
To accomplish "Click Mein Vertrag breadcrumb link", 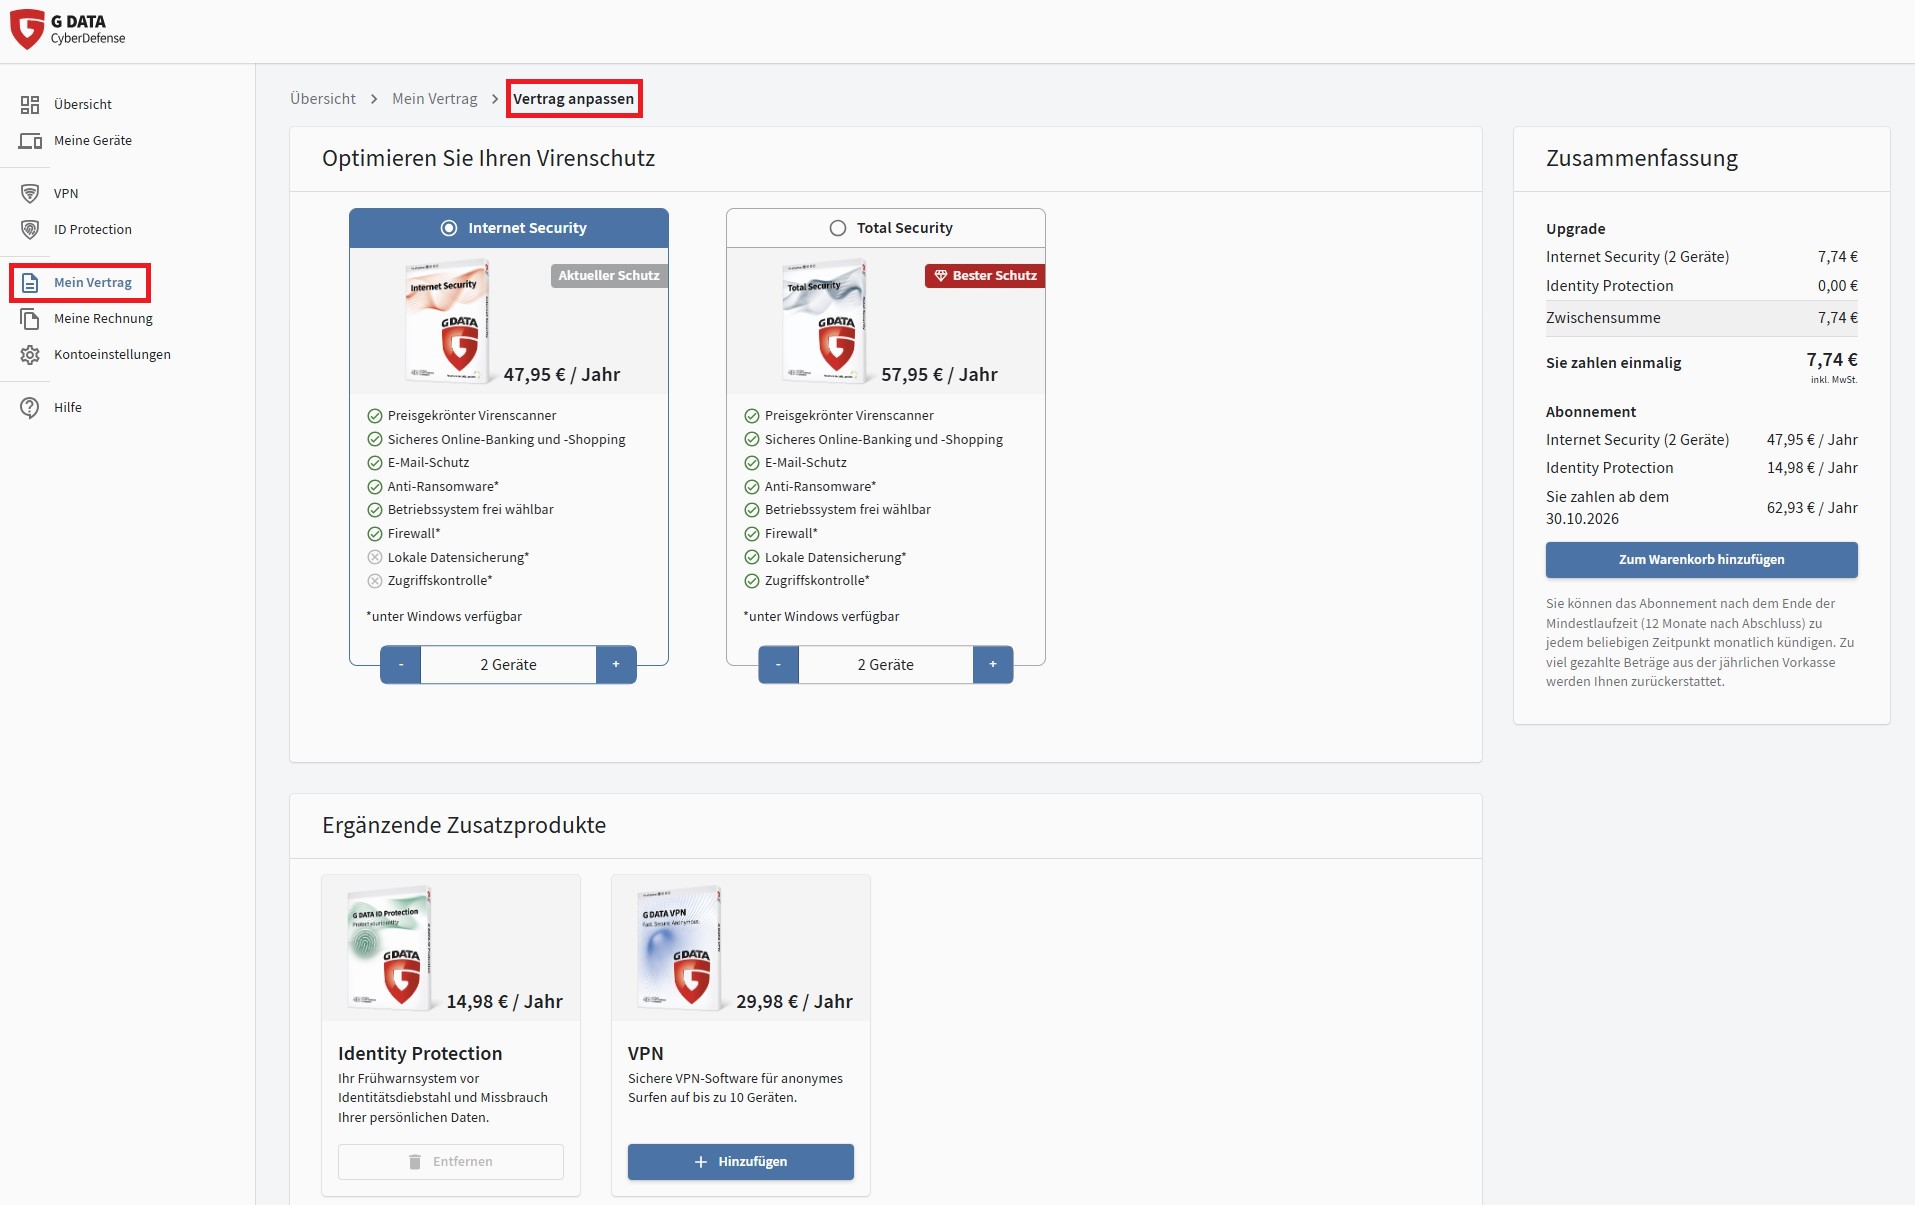I will tap(434, 99).
